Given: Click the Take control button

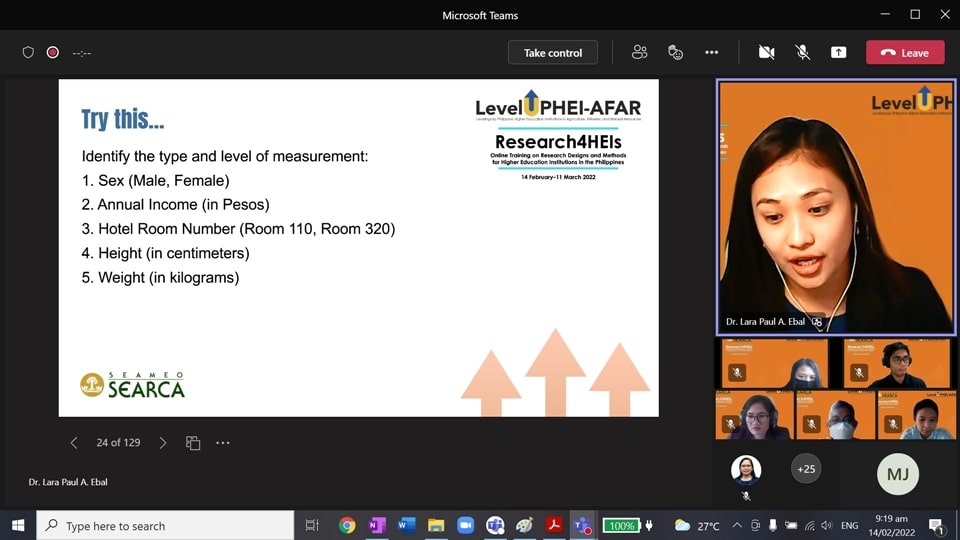Looking at the screenshot, I should click(x=552, y=52).
